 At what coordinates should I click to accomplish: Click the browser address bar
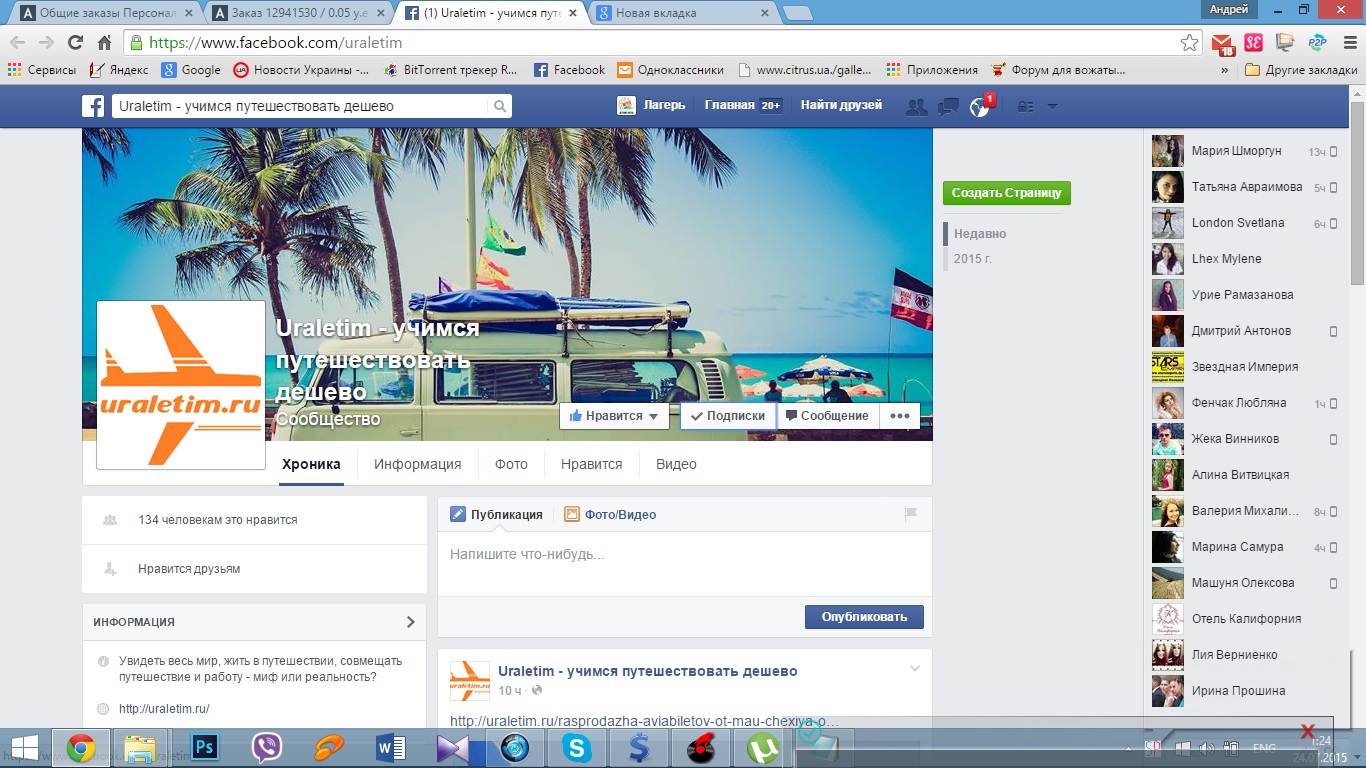(660, 43)
